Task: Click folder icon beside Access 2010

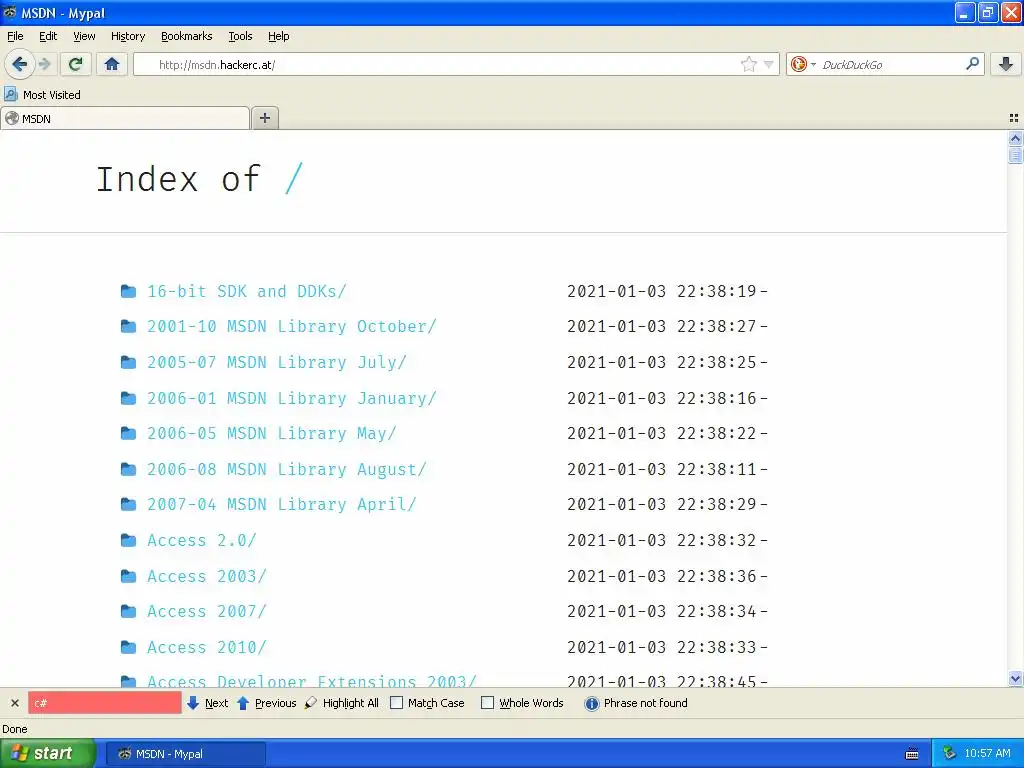Action: [x=129, y=647]
